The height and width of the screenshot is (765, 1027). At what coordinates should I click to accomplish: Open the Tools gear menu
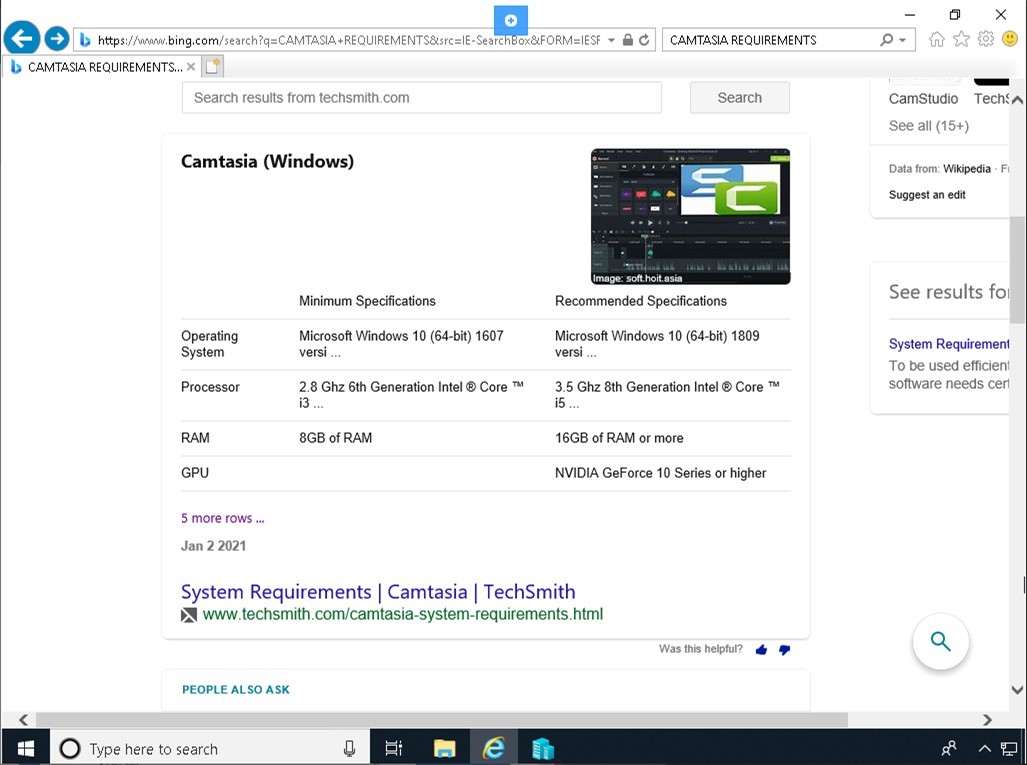pyautogui.click(x=986, y=39)
